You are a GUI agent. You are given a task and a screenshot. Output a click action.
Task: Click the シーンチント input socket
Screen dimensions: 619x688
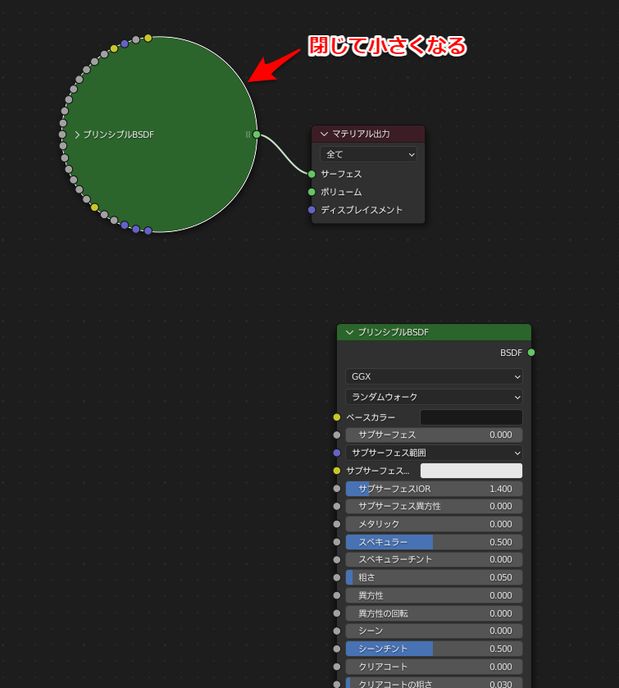point(336,649)
